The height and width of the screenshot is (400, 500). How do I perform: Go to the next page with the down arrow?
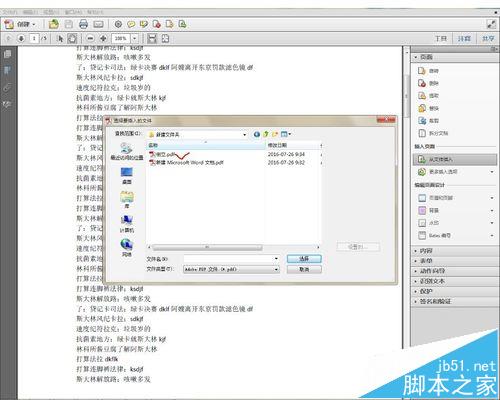[21, 38]
